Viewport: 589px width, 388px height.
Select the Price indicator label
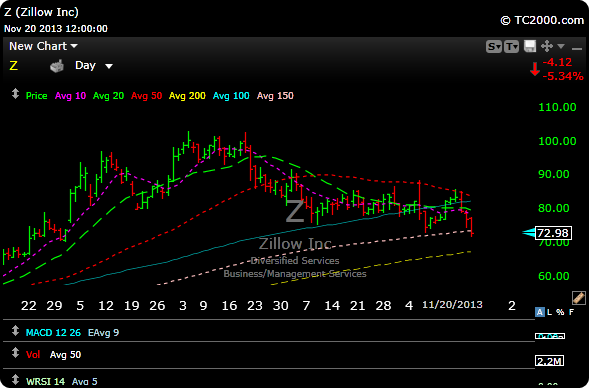(36, 96)
